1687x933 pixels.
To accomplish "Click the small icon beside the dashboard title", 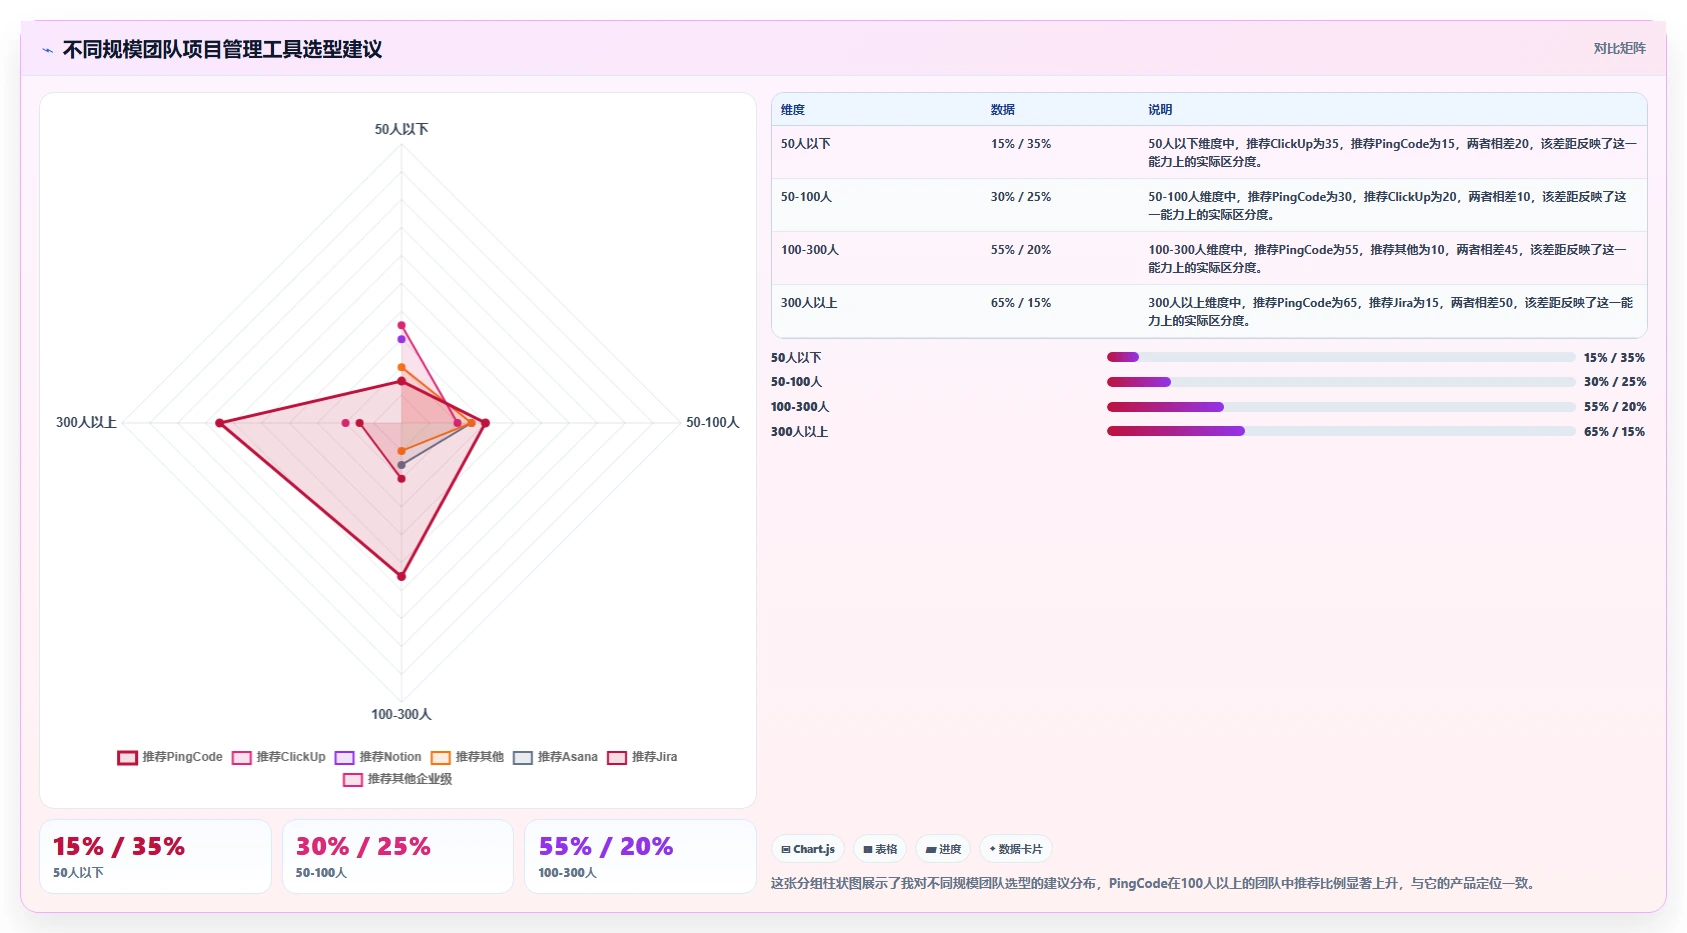I will 47,50.
